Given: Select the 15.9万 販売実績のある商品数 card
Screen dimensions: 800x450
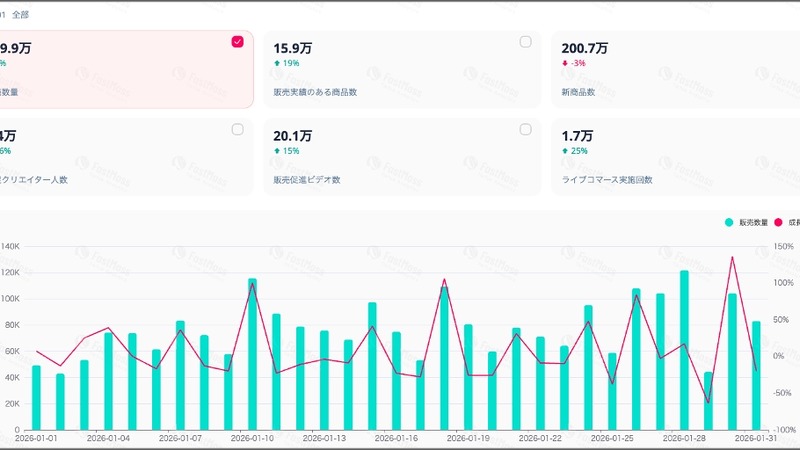Looking at the screenshot, I should [x=402, y=69].
